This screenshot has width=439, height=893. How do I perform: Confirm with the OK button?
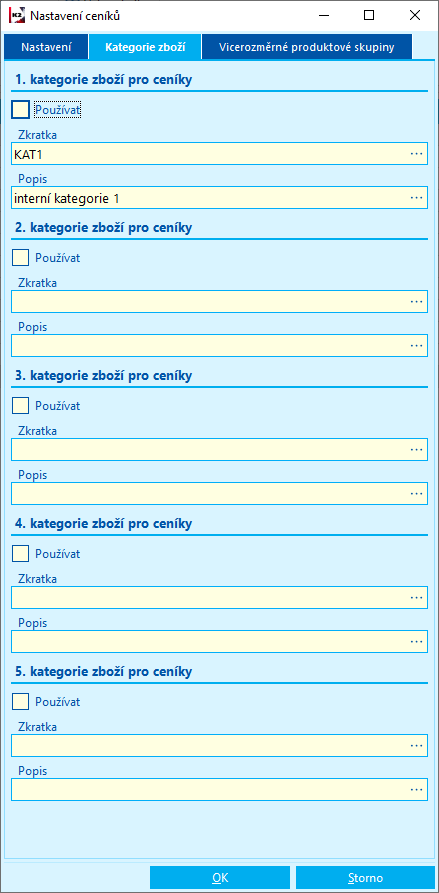[220, 878]
